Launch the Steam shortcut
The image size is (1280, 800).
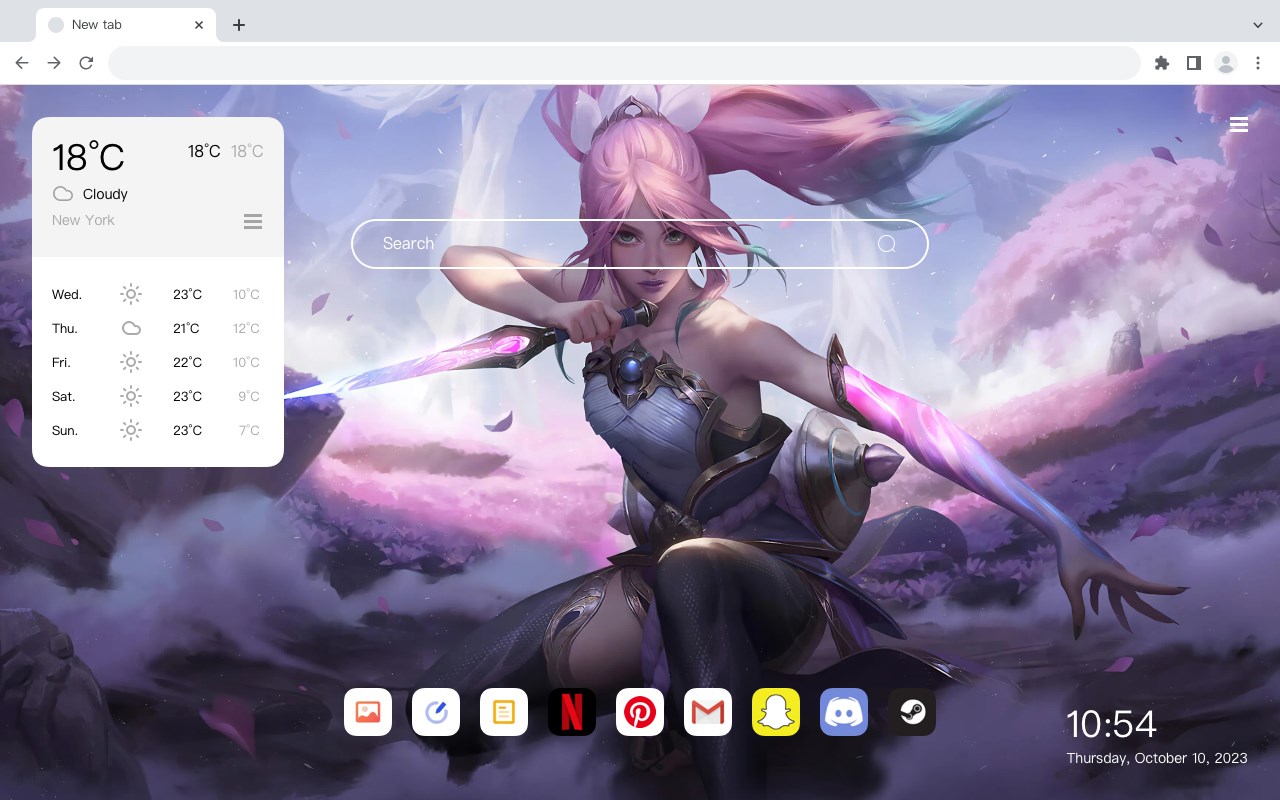tap(912, 712)
